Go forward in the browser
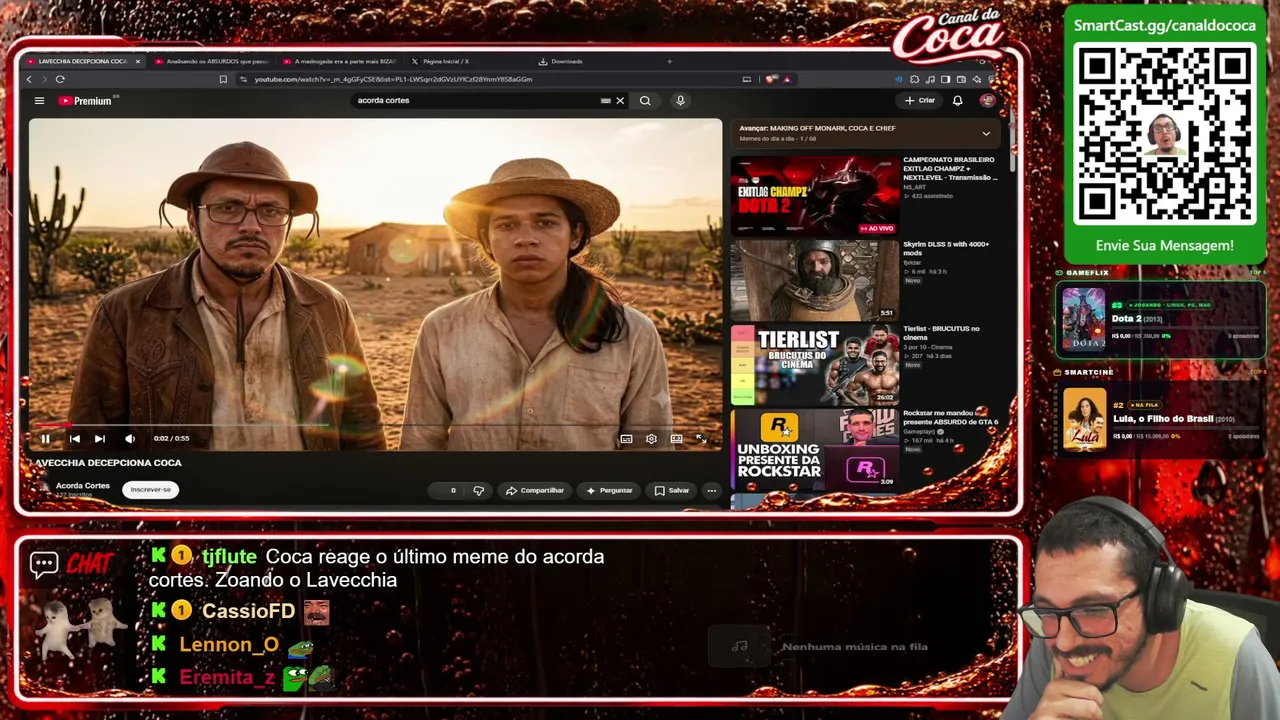 point(44,79)
